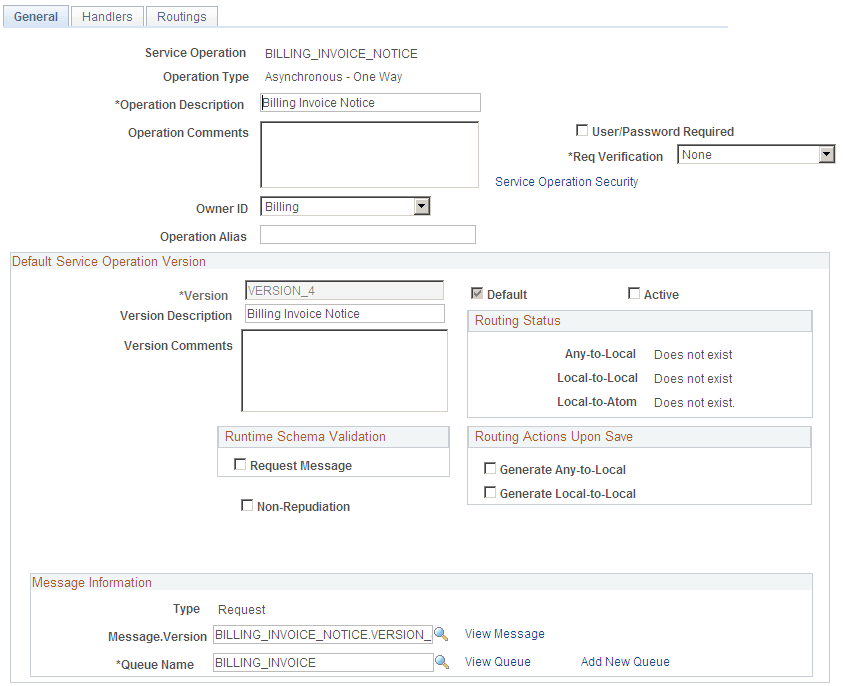Image resolution: width=845 pixels, height=686 pixels.
Task: Open the Queue Name lookup magnifier
Action: [x=441, y=662]
